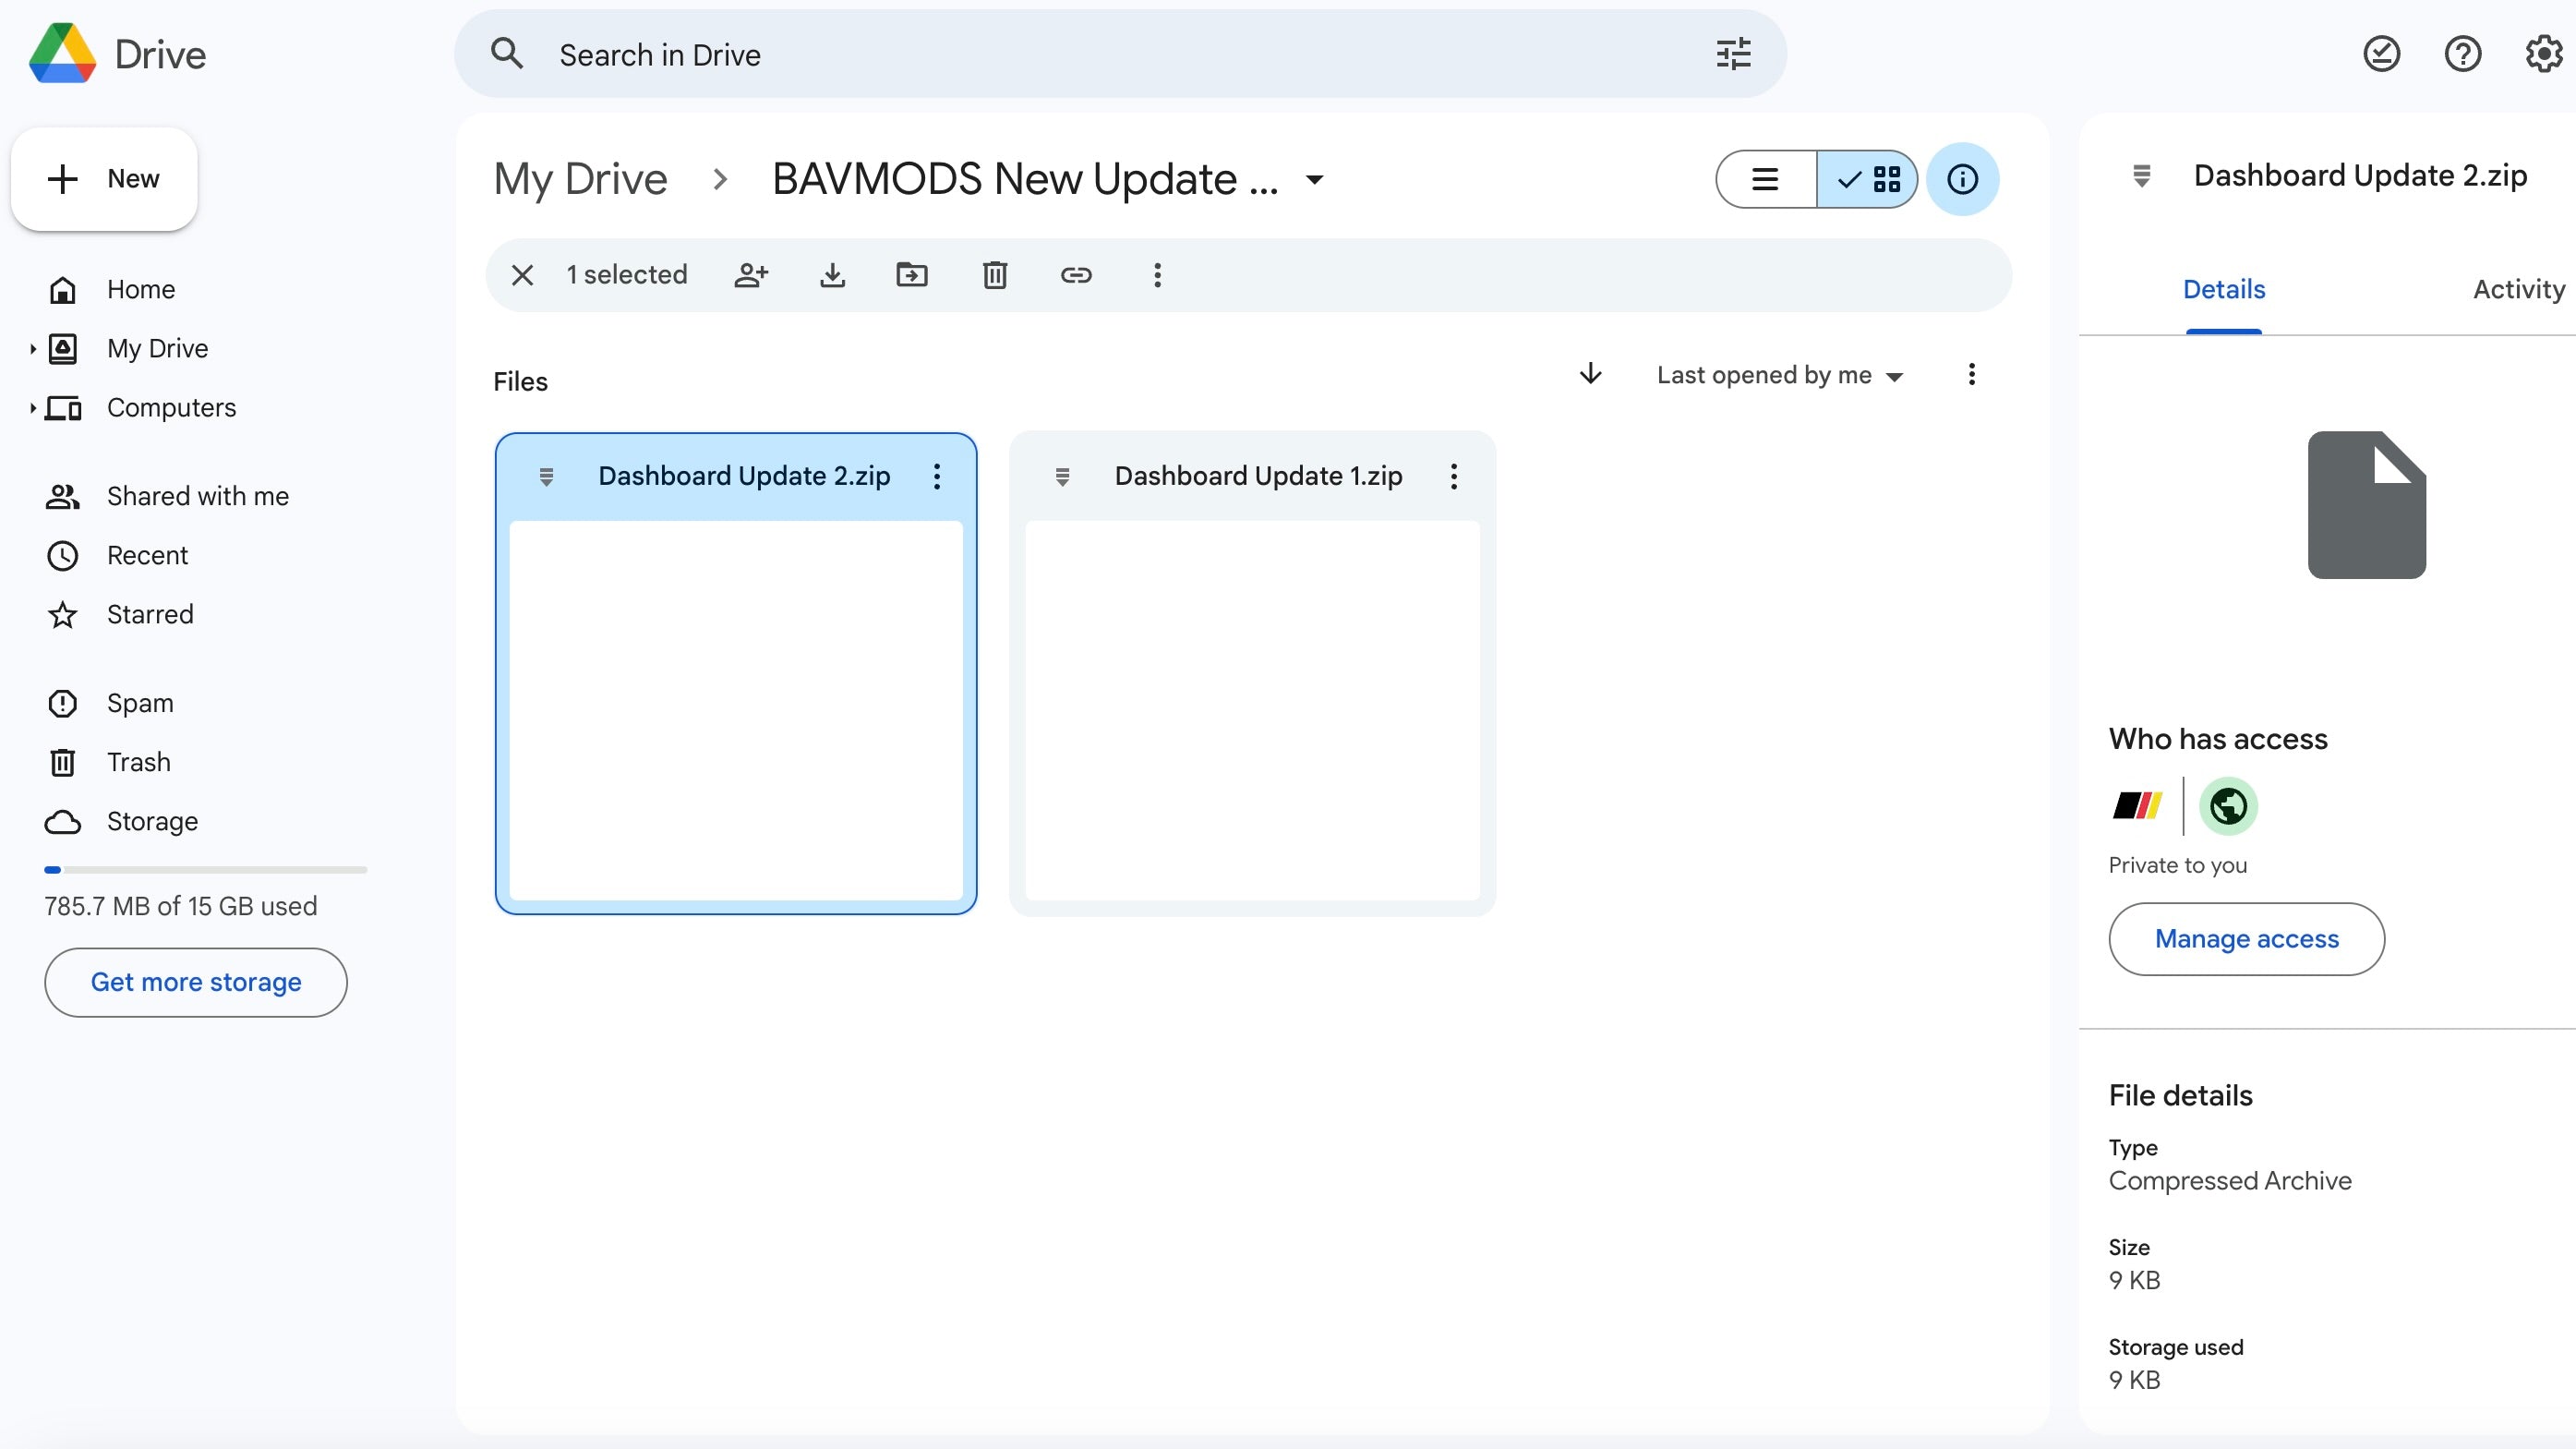Move selected file to trash icon
This screenshot has height=1449, width=2576.
(994, 275)
